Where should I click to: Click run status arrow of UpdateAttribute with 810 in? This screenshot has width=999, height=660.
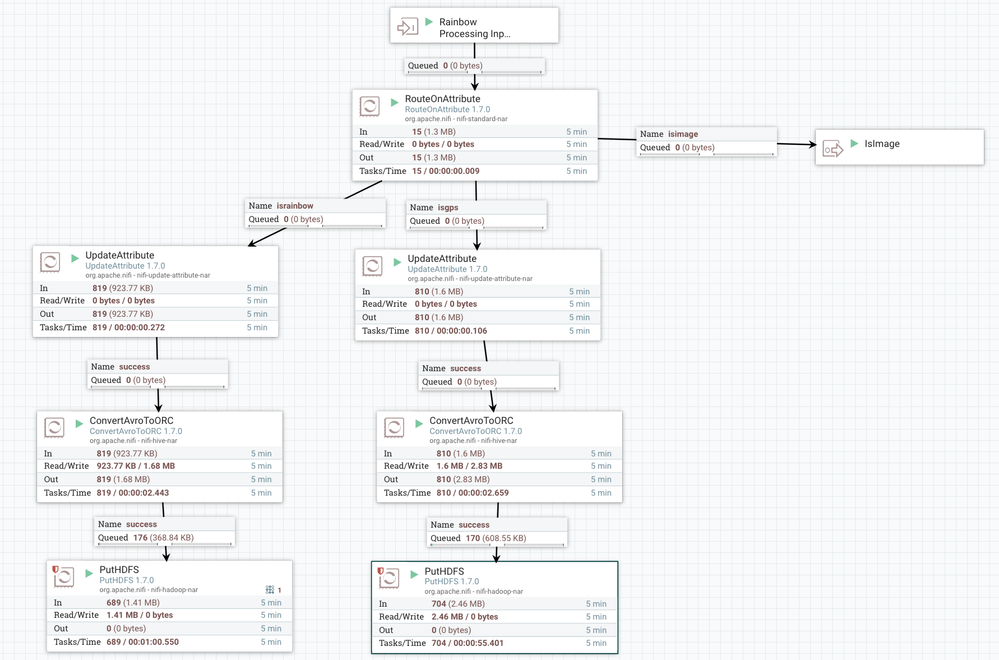(397, 262)
